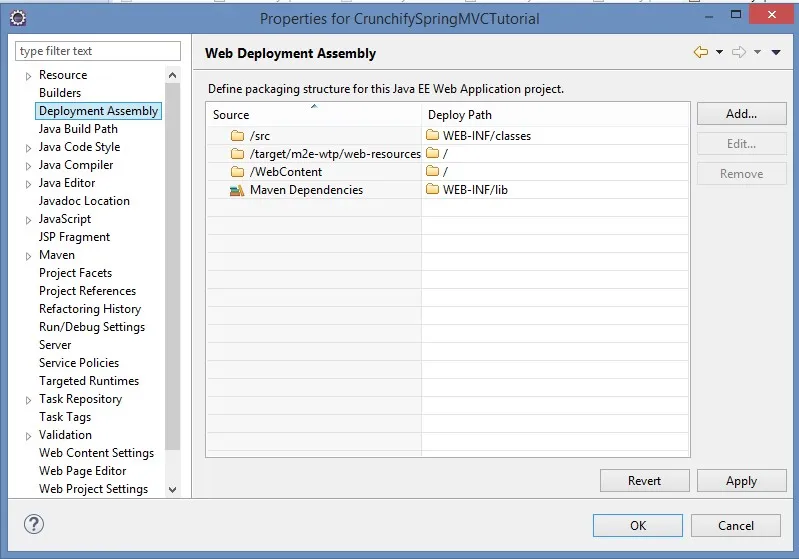Viewport: 799px width, 559px height.
Task: Click the back navigation arrow icon
Action: (701, 52)
